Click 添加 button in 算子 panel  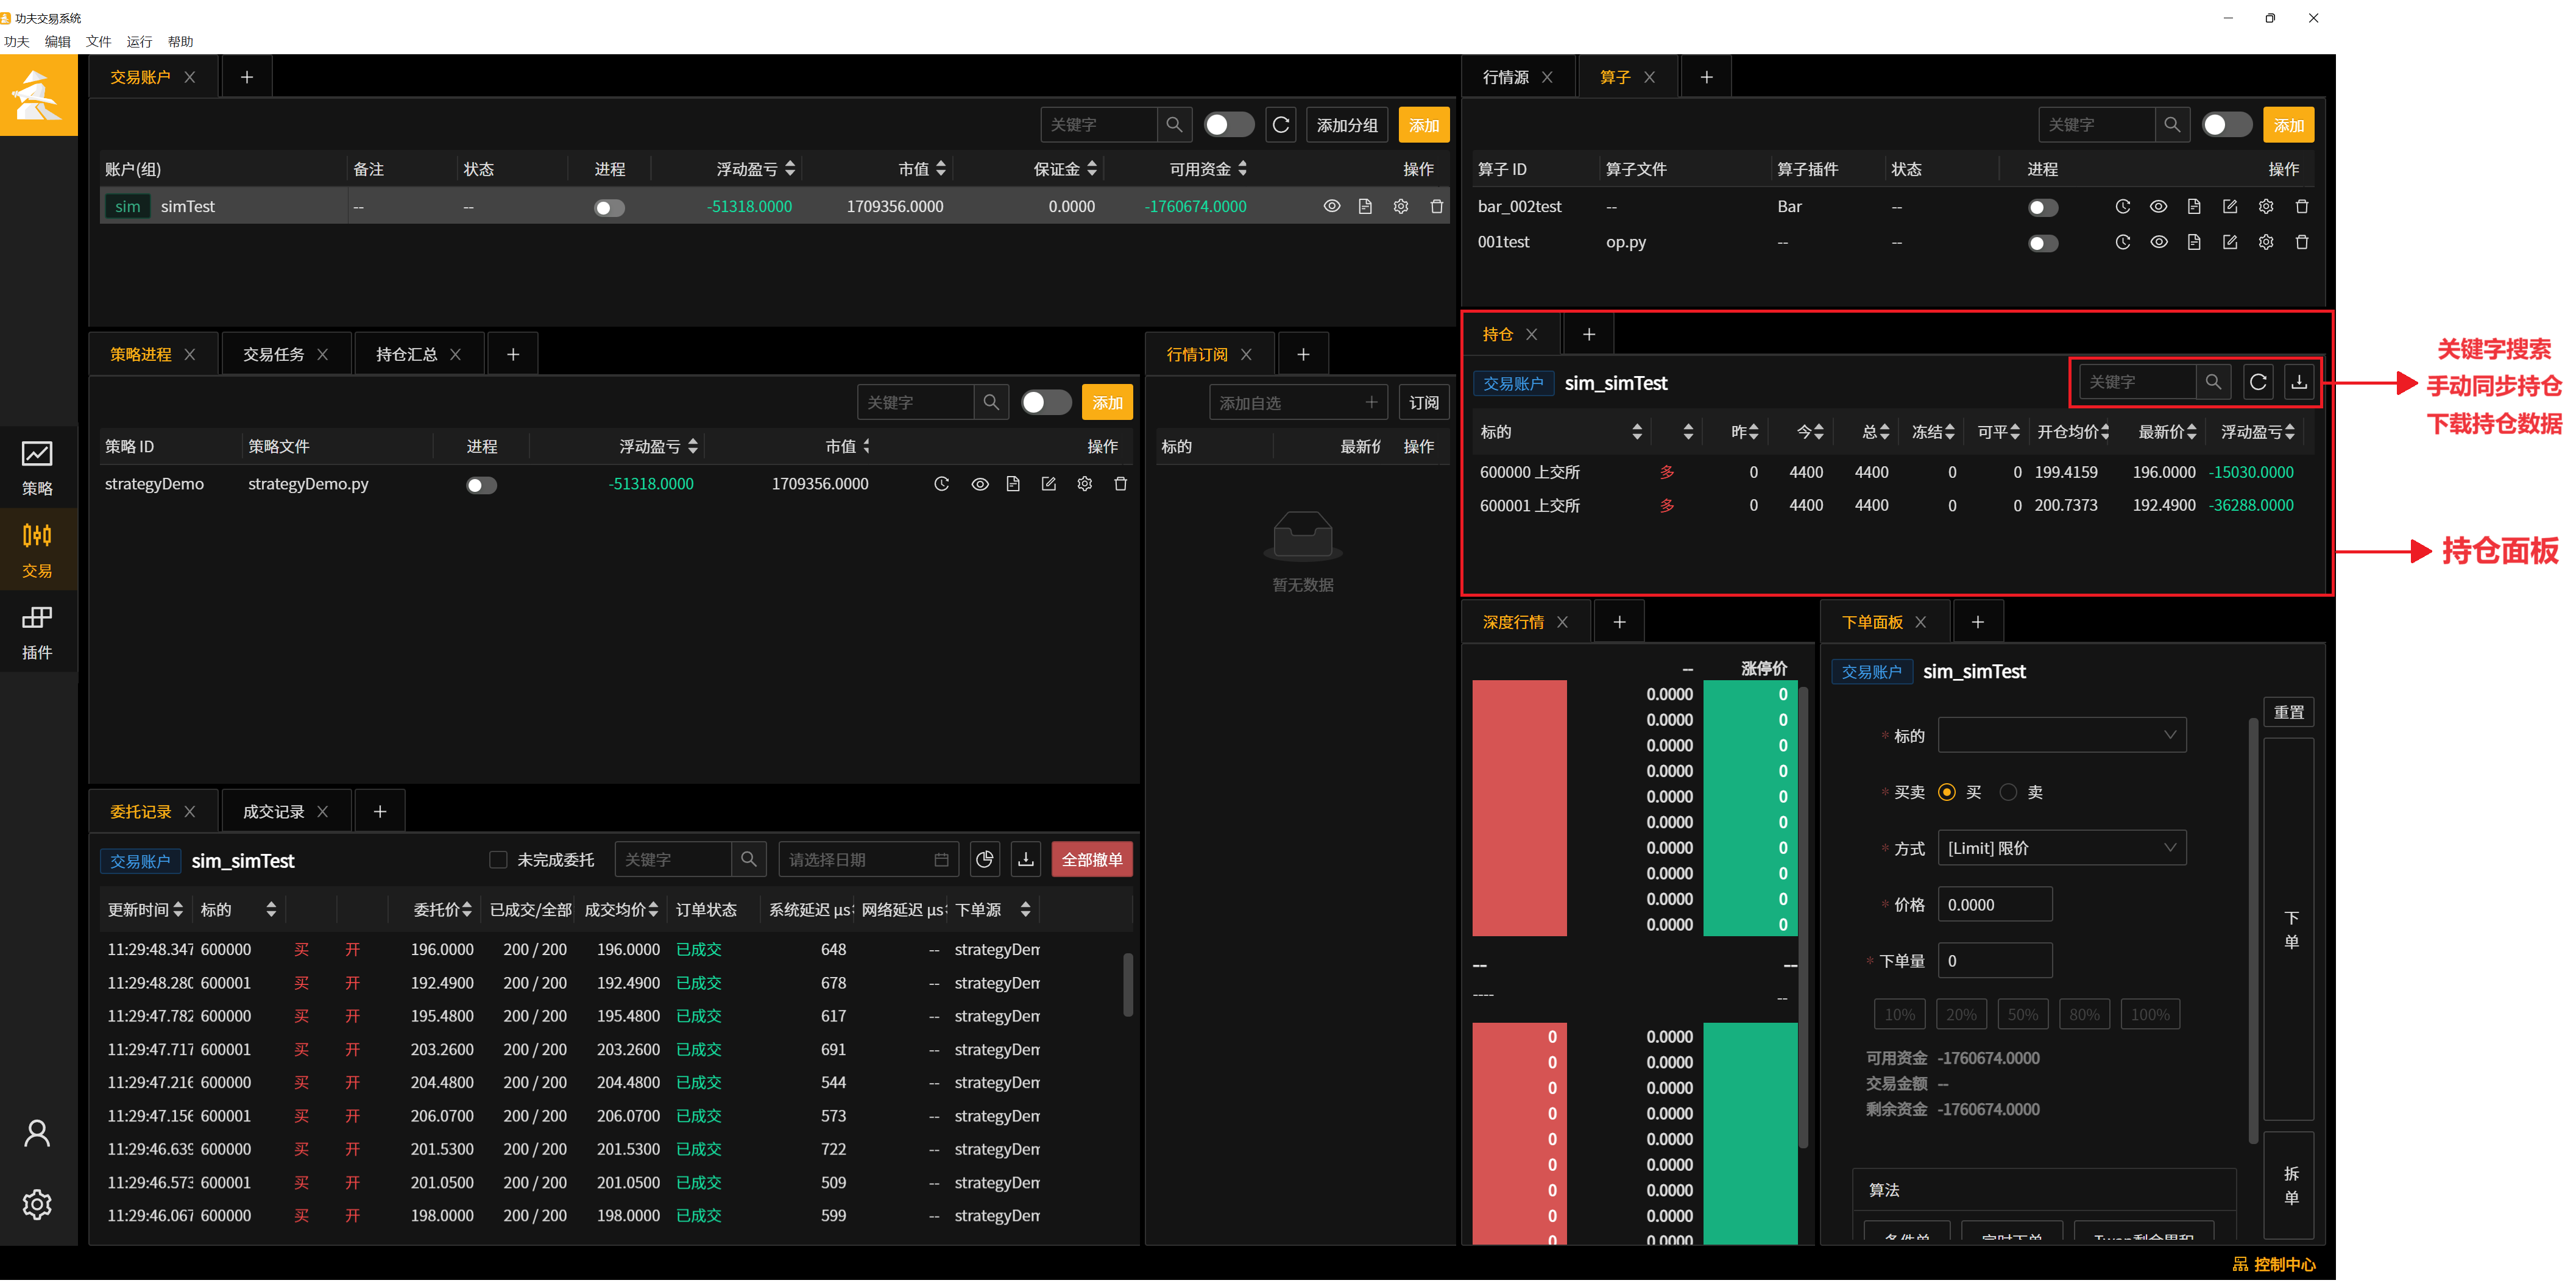2288,125
